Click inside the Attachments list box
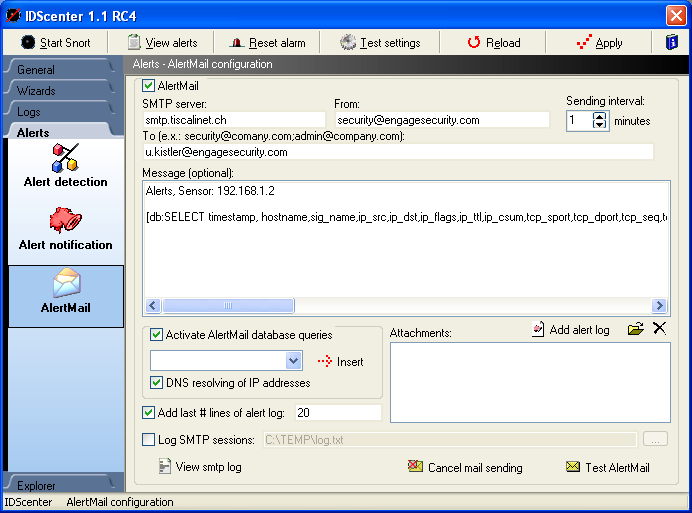The height and width of the screenshot is (513, 692). coord(530,382)
